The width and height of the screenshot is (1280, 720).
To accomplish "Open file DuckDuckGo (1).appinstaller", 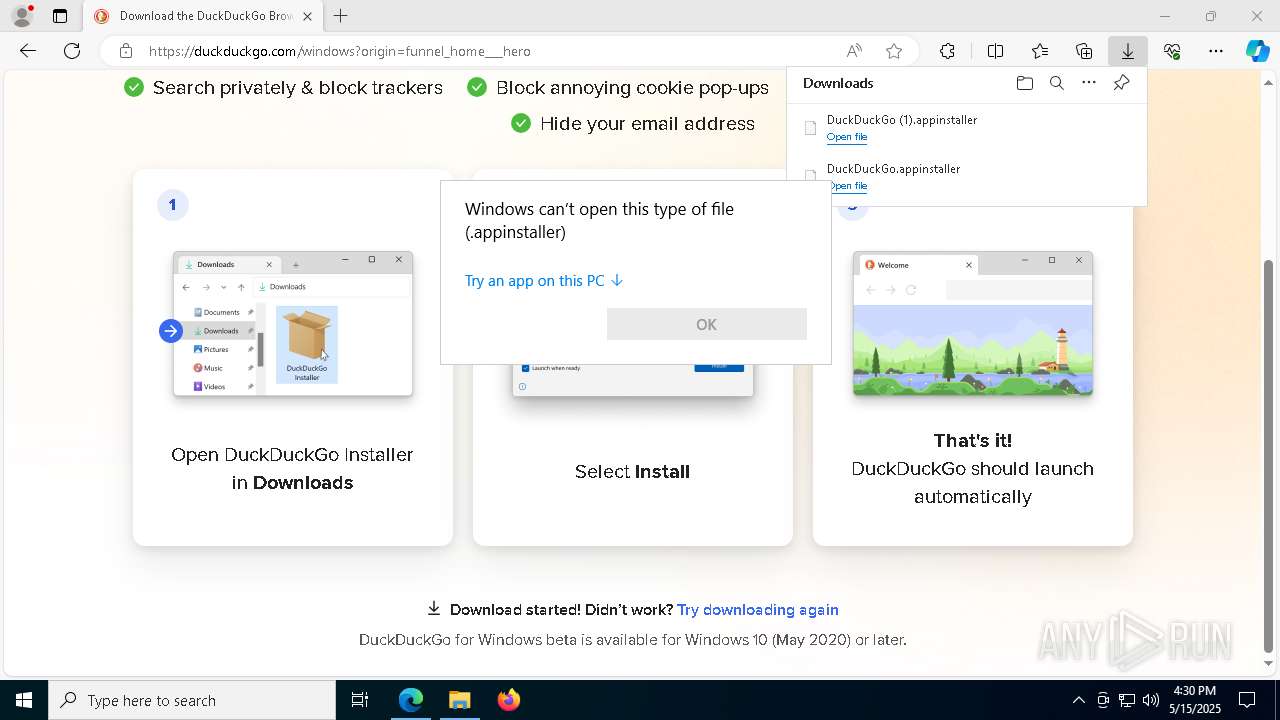I will click(847, 137).
